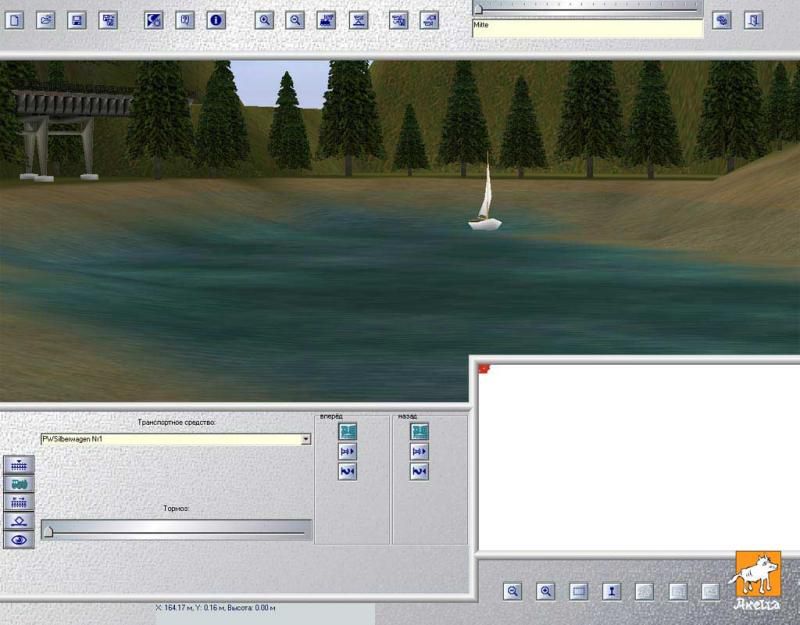The image size is (800, 625).
Task: Zoom out using the top toolbar magnifier
Action: coord(295,20)
